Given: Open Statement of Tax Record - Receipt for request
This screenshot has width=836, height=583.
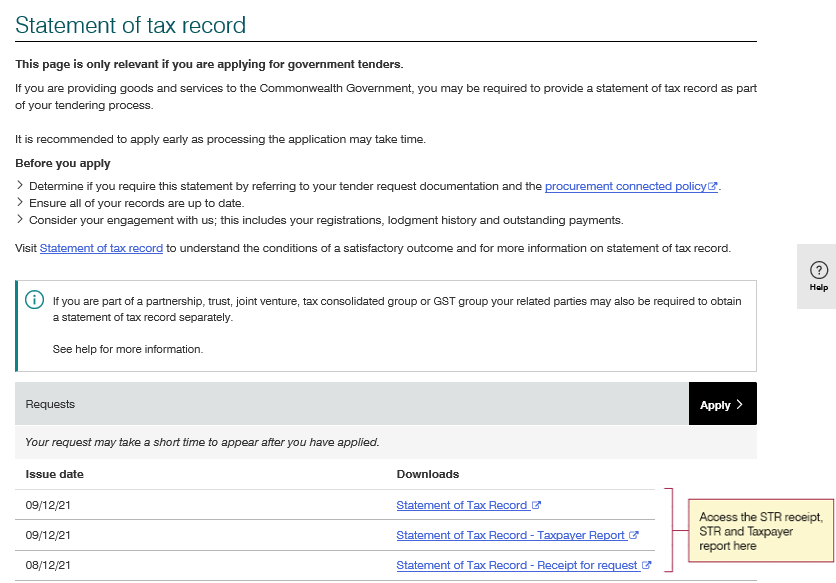Looking at the screenshot, I should [x=516, y=564].
